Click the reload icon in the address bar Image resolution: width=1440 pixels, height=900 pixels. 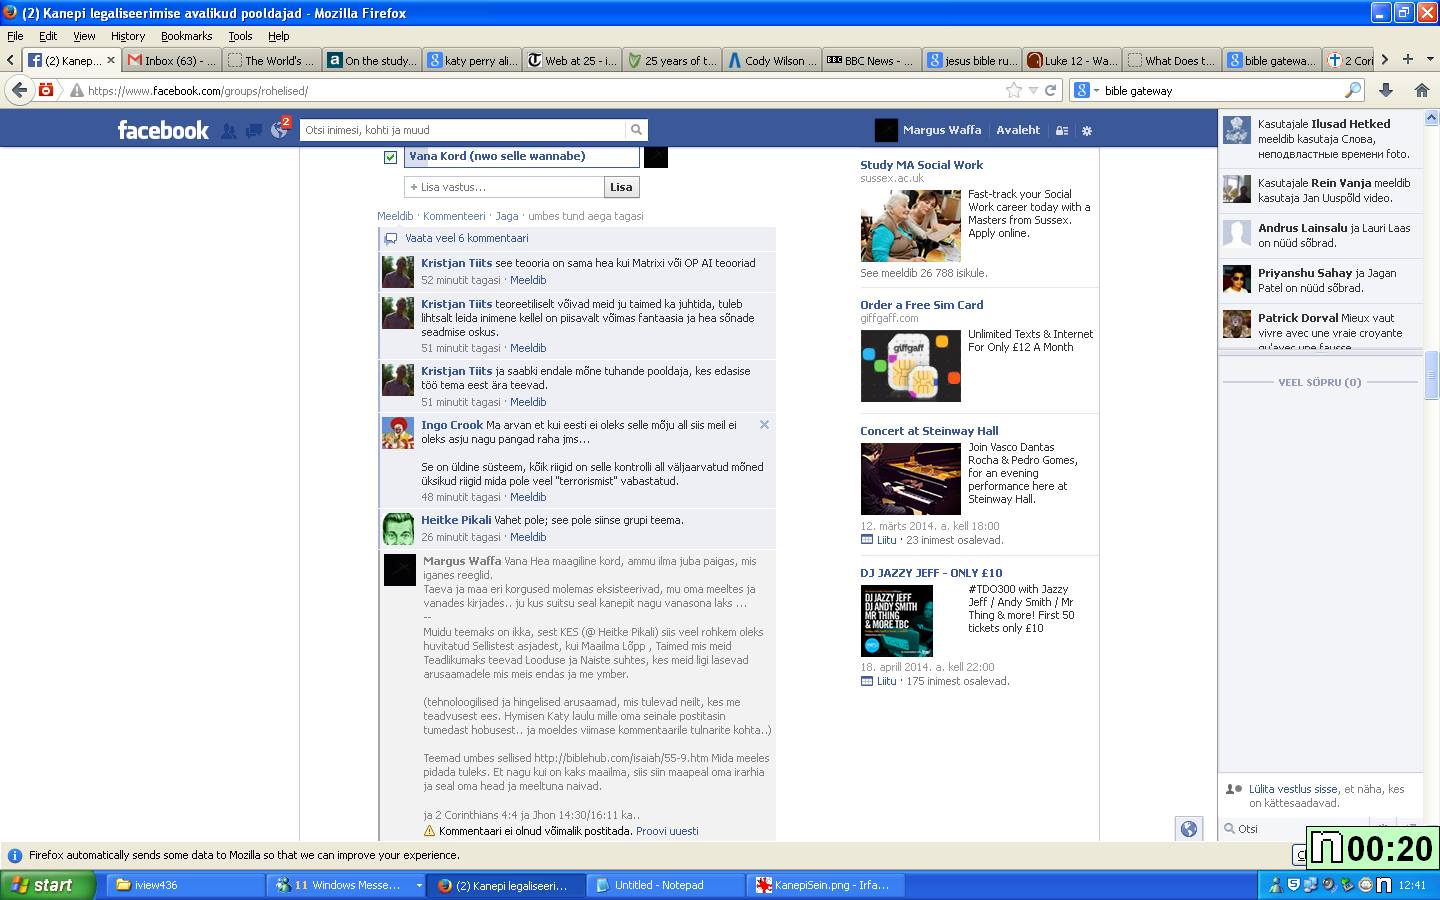click(x=1050, y=90)
